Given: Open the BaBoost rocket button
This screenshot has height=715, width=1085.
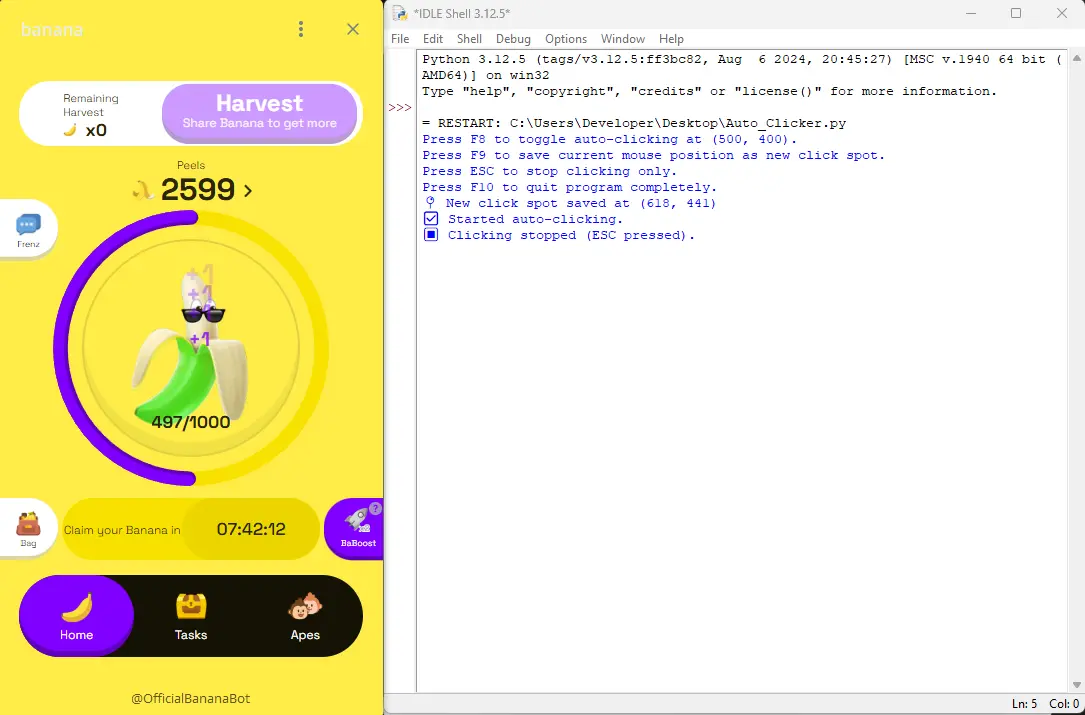Looking at the screenshot, I should 356,529.
